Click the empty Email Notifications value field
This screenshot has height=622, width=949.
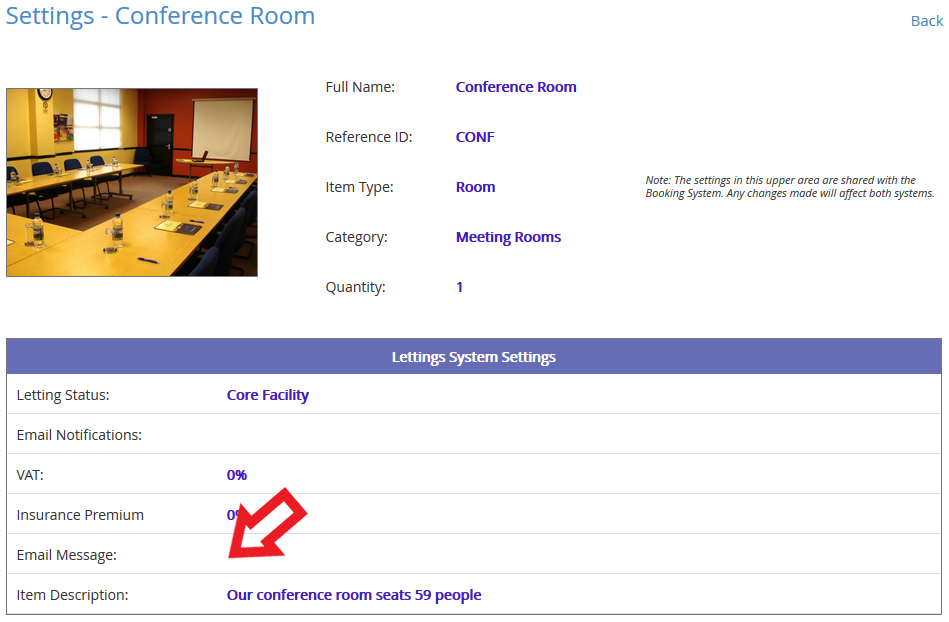point(581,434)
